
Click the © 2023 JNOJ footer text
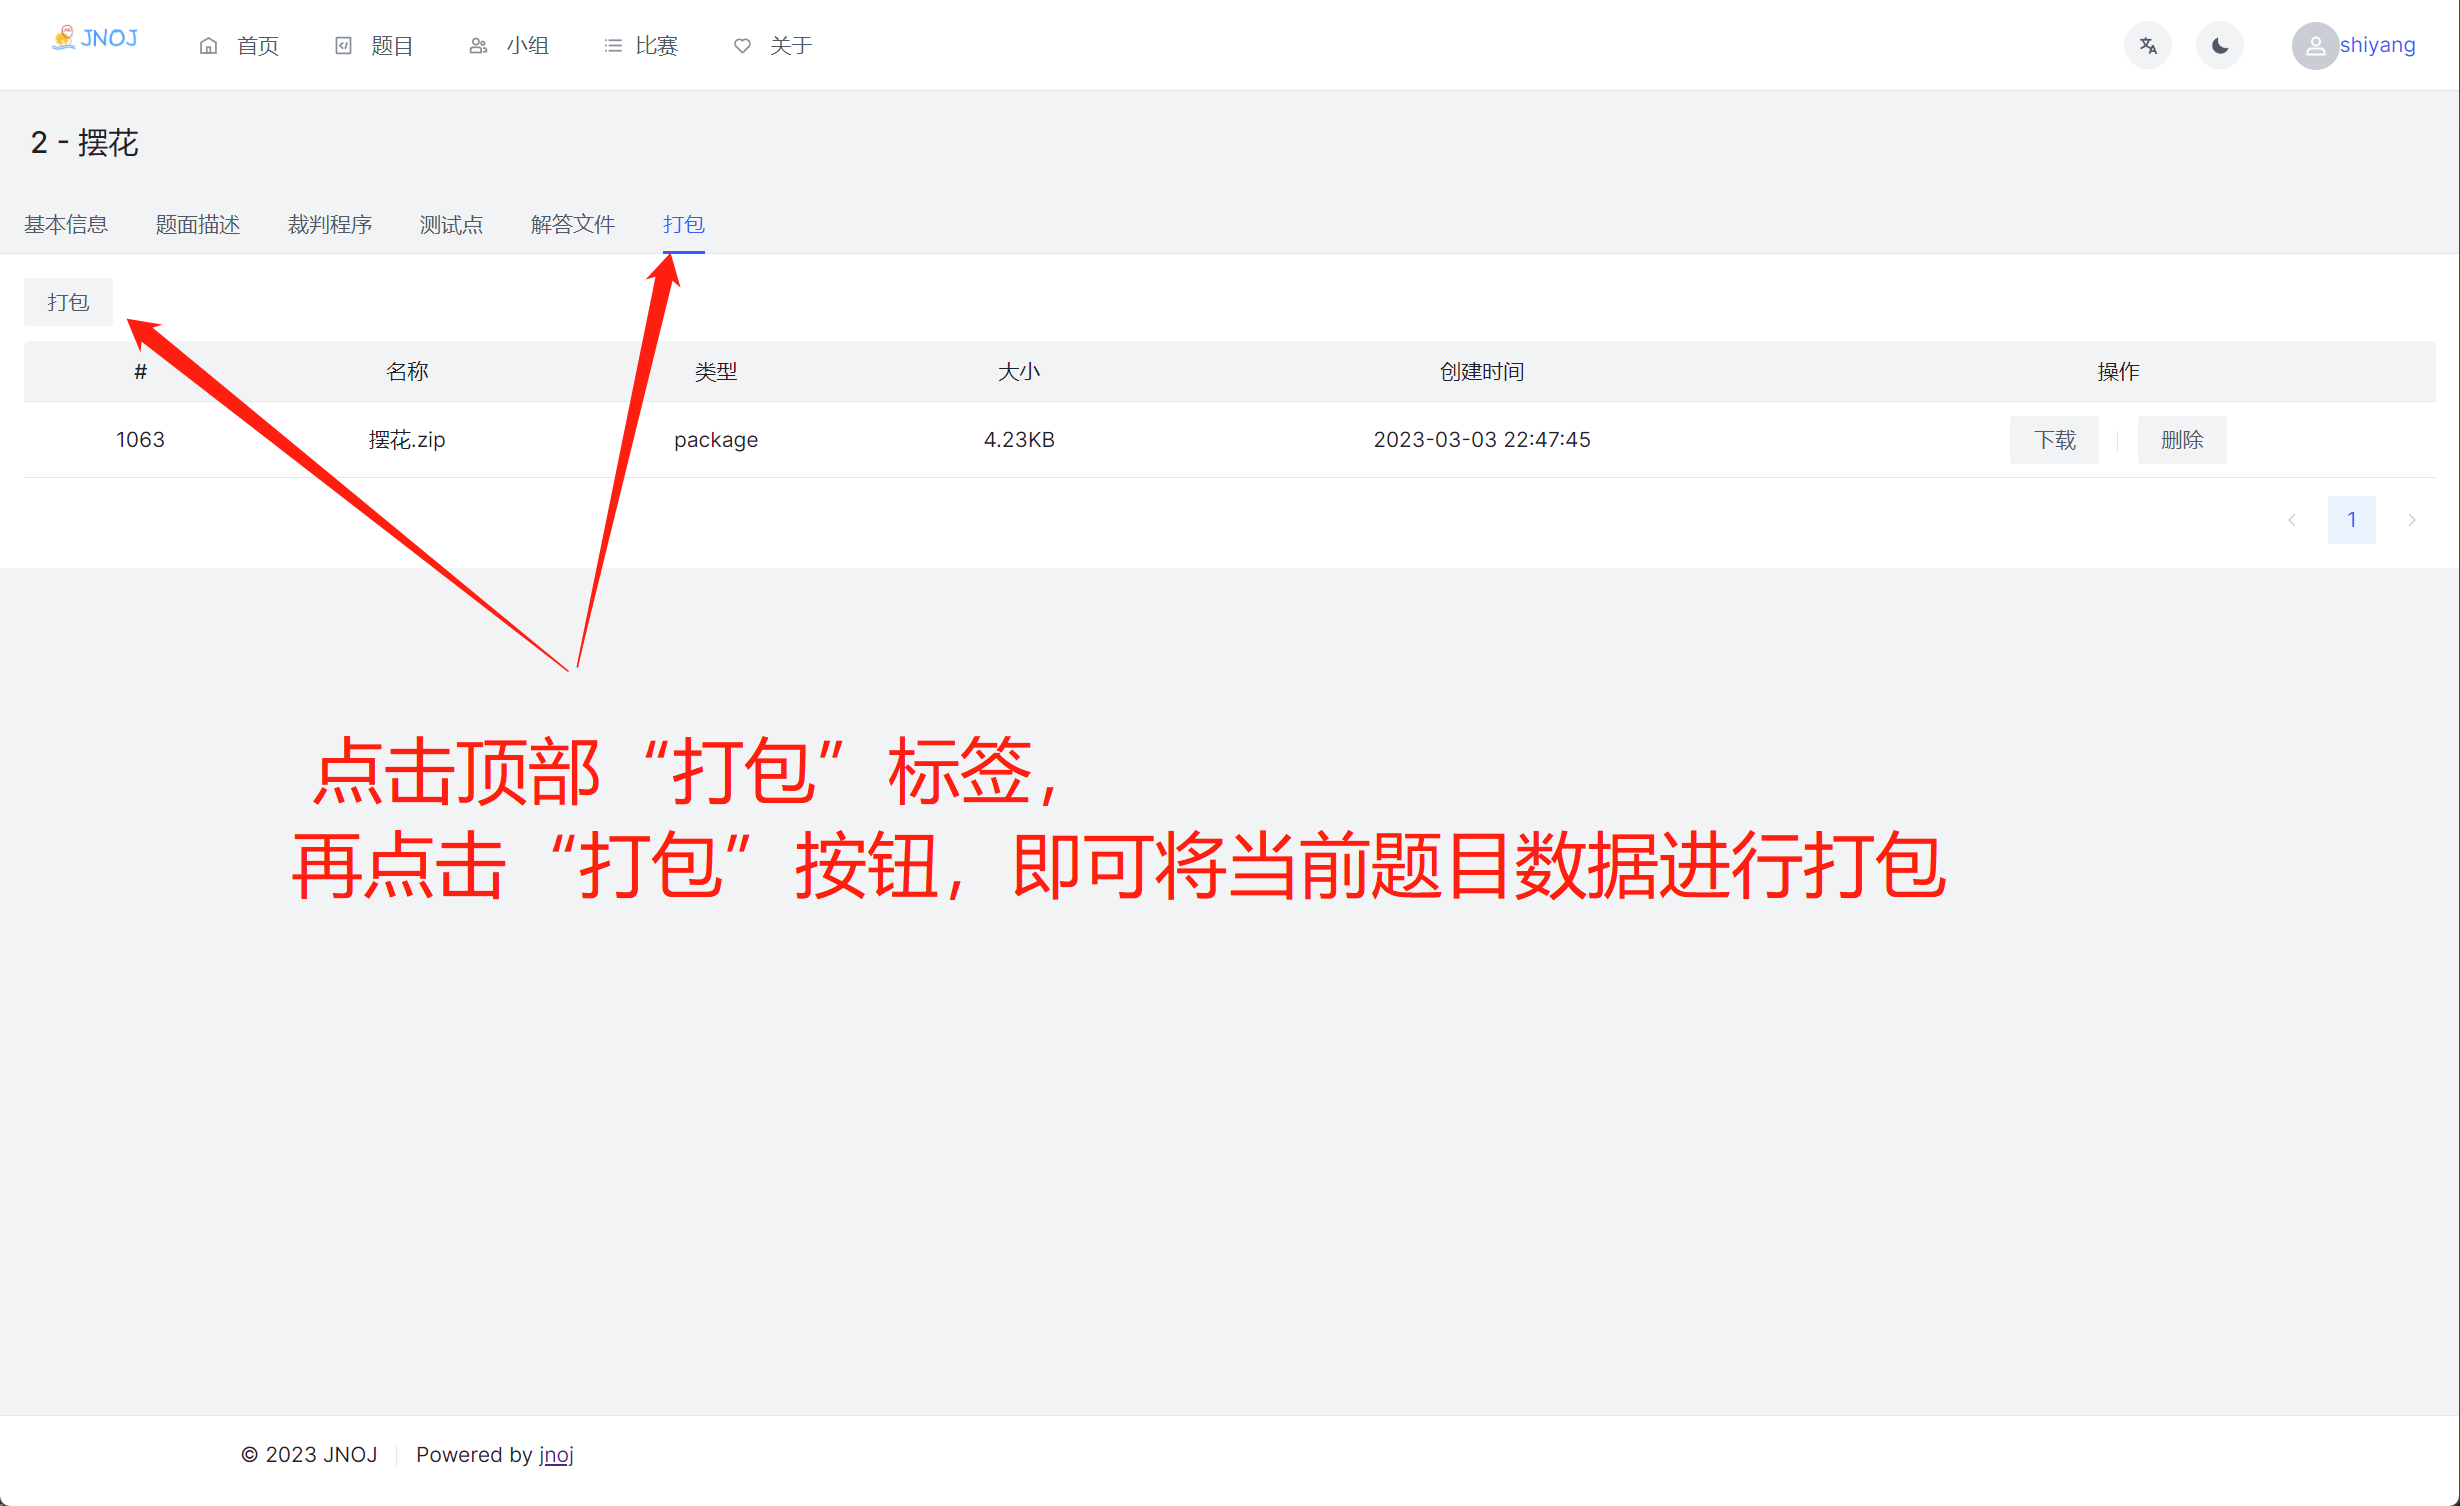[x=309, y=1455]
